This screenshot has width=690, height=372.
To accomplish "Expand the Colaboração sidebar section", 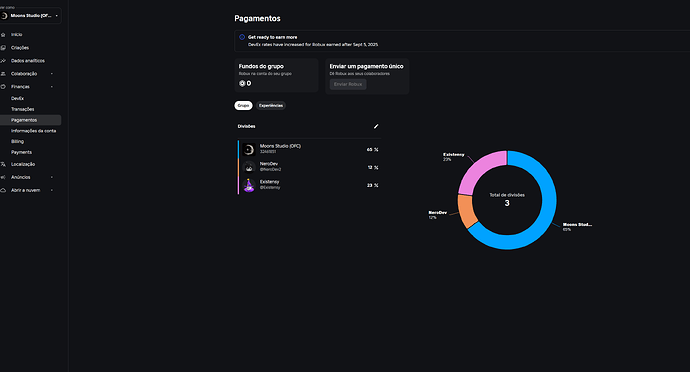I will point(51,74).
